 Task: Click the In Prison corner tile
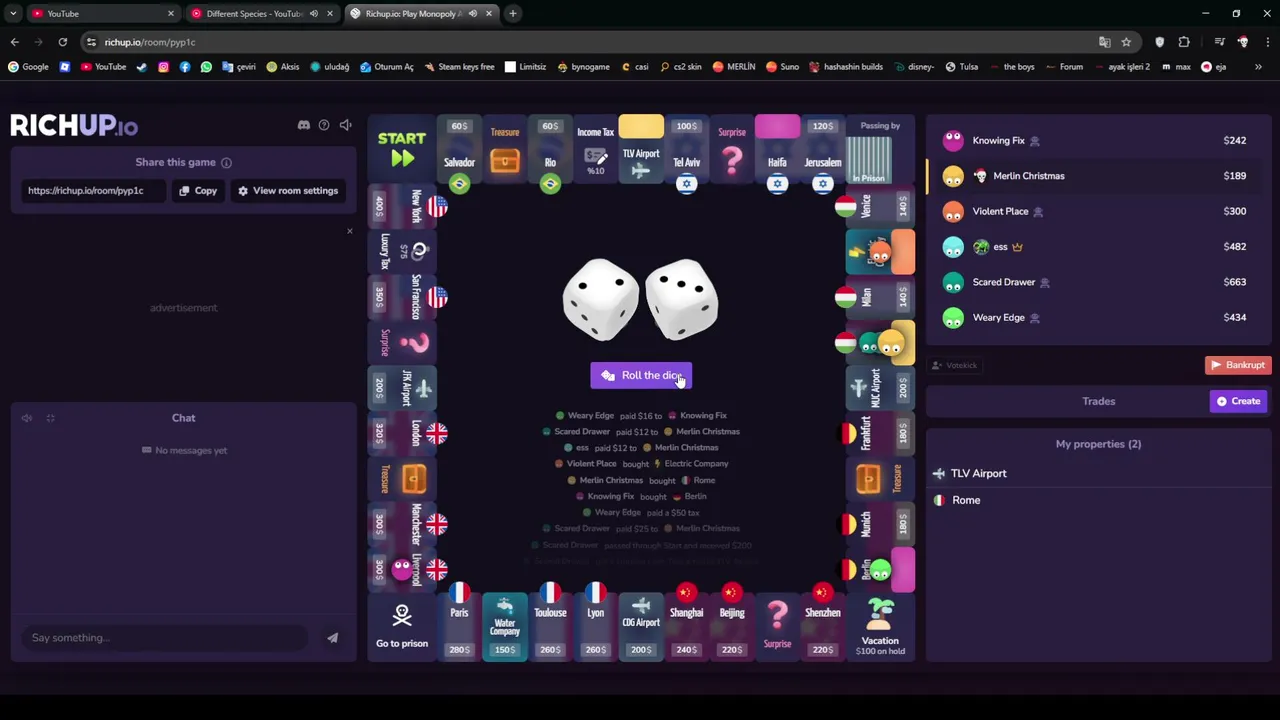coord(880,151)
